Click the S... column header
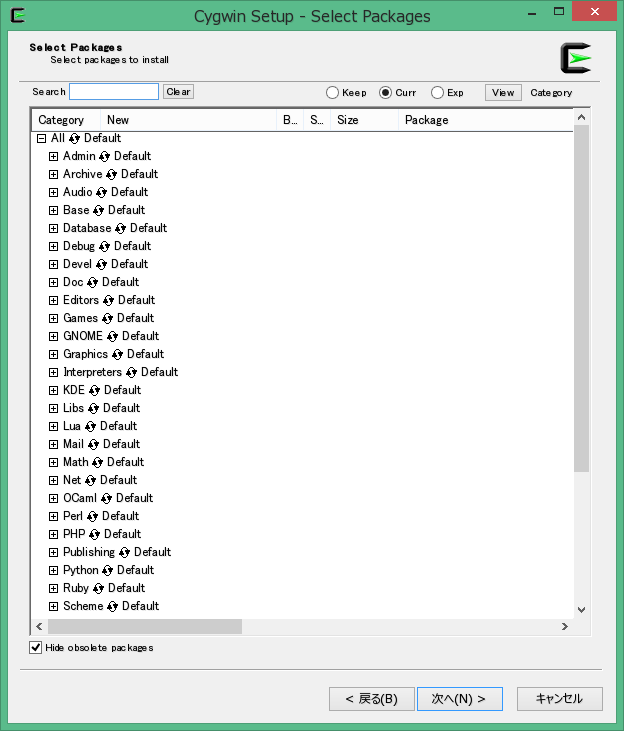624x731 pixels. 317,120
